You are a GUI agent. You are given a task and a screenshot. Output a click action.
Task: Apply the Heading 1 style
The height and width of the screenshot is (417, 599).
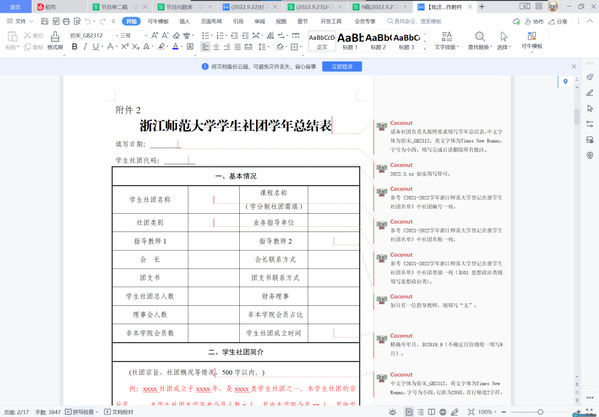[x=350, y=41]
